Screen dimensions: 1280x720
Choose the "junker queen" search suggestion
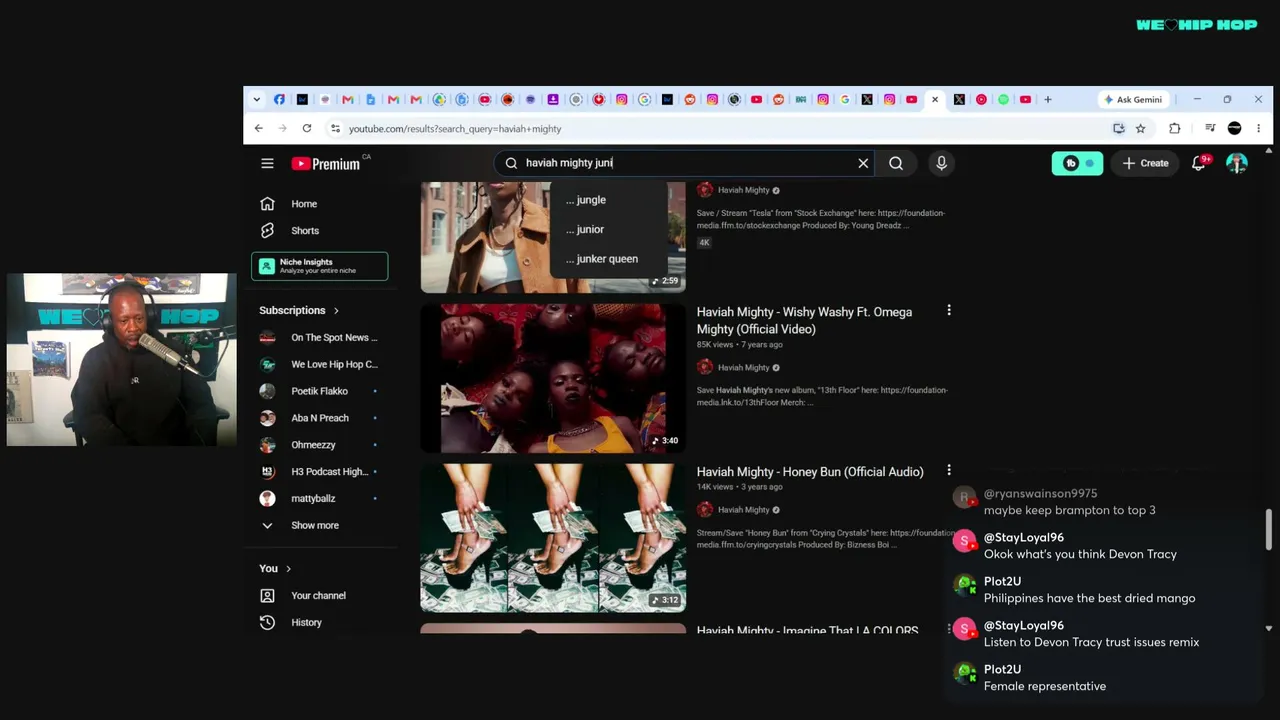pos(608,259)
